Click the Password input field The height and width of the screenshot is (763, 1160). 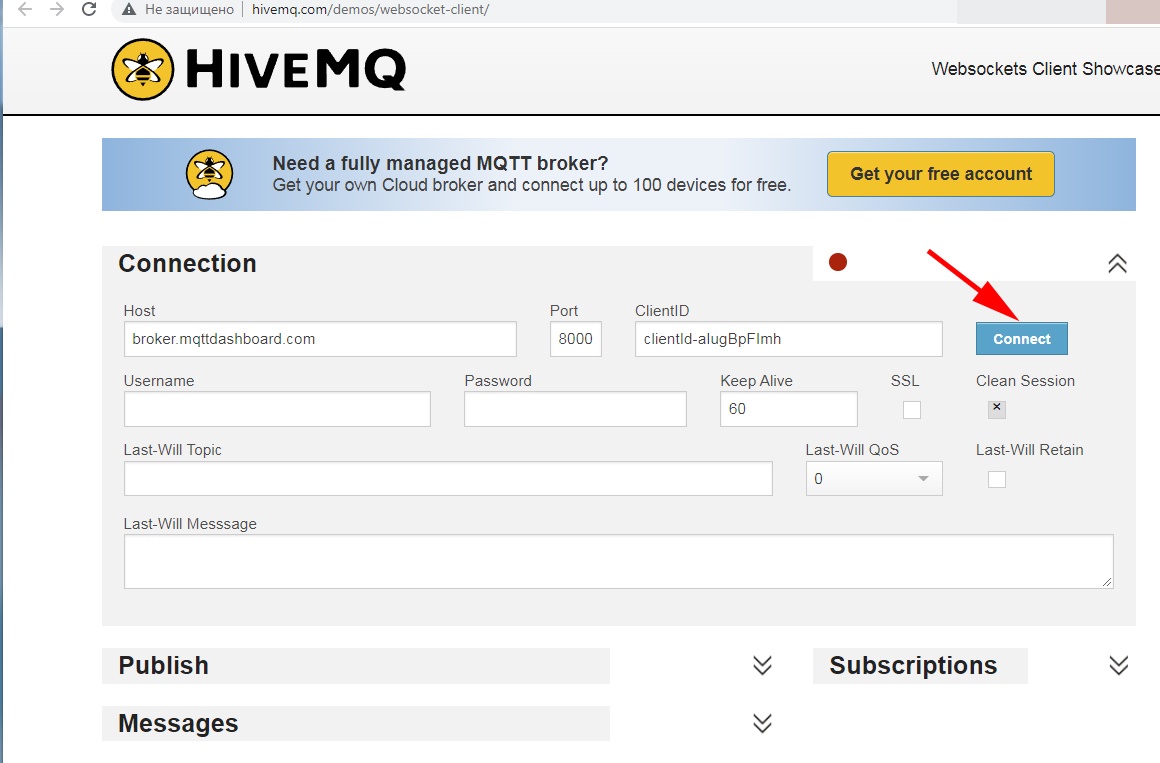[x=576, y=409]
